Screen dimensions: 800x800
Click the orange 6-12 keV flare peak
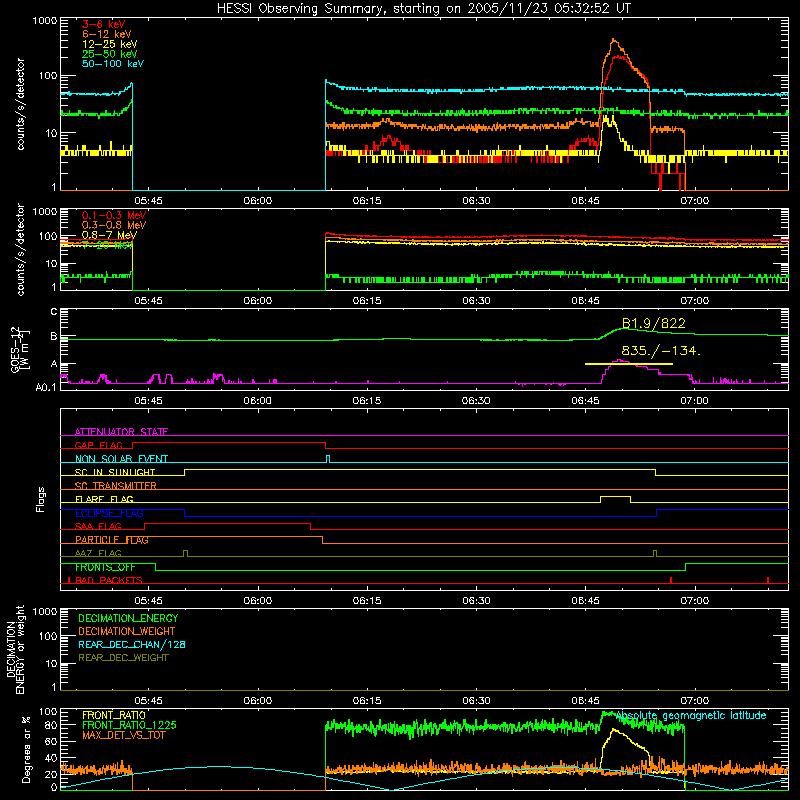pyautogui.click(x=614, y=40)
